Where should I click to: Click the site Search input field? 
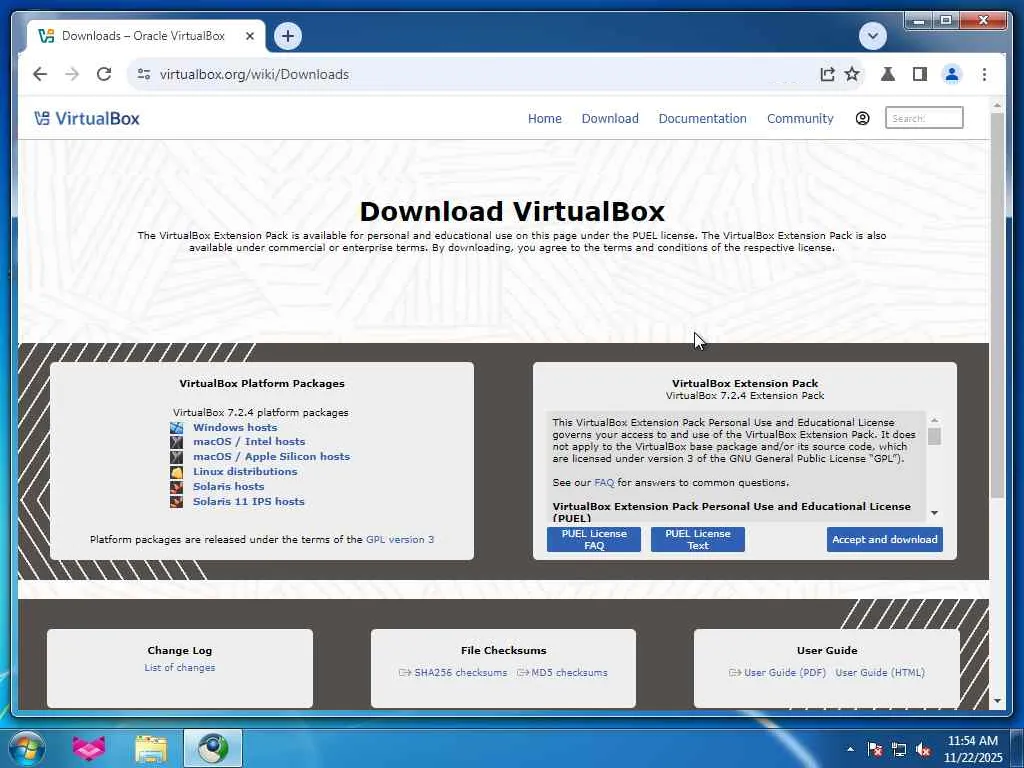click(x=924, y=118)
